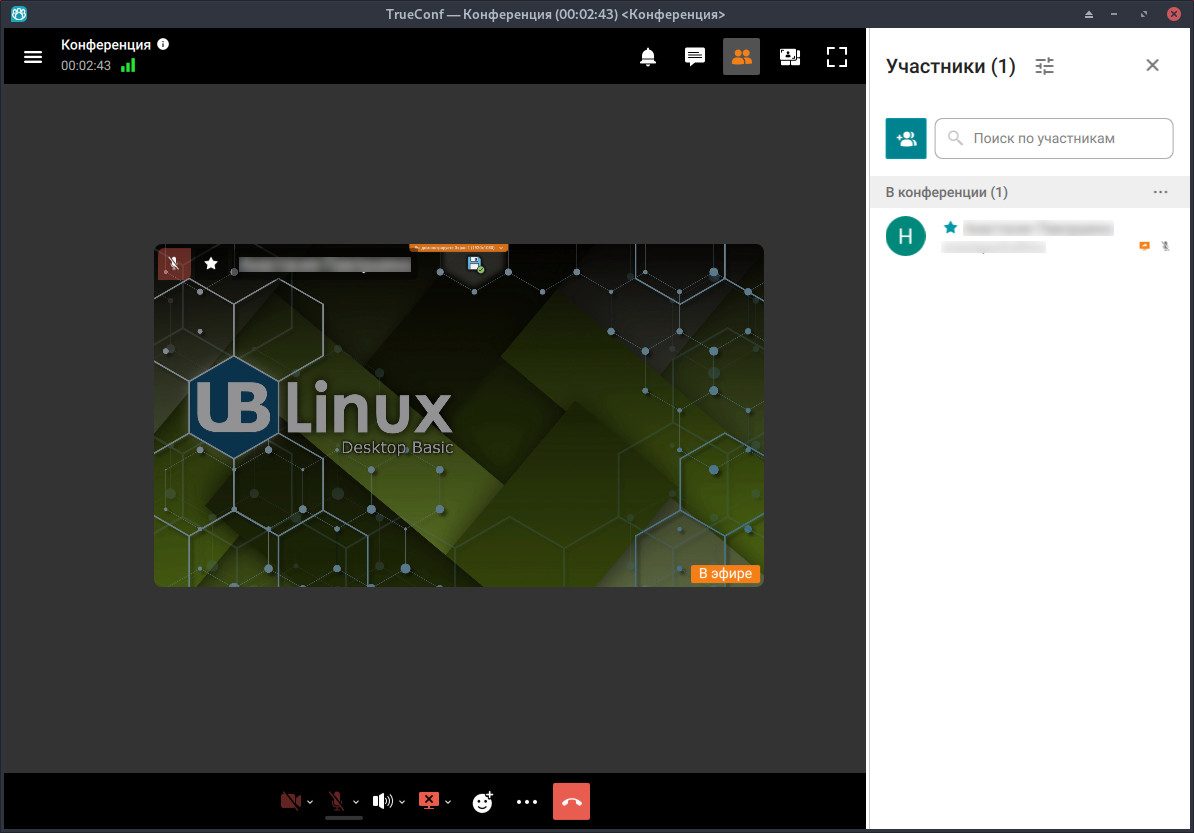Enter full screen mode
The width and height of the screenshot is (1194, 833).
coord(837,57)
